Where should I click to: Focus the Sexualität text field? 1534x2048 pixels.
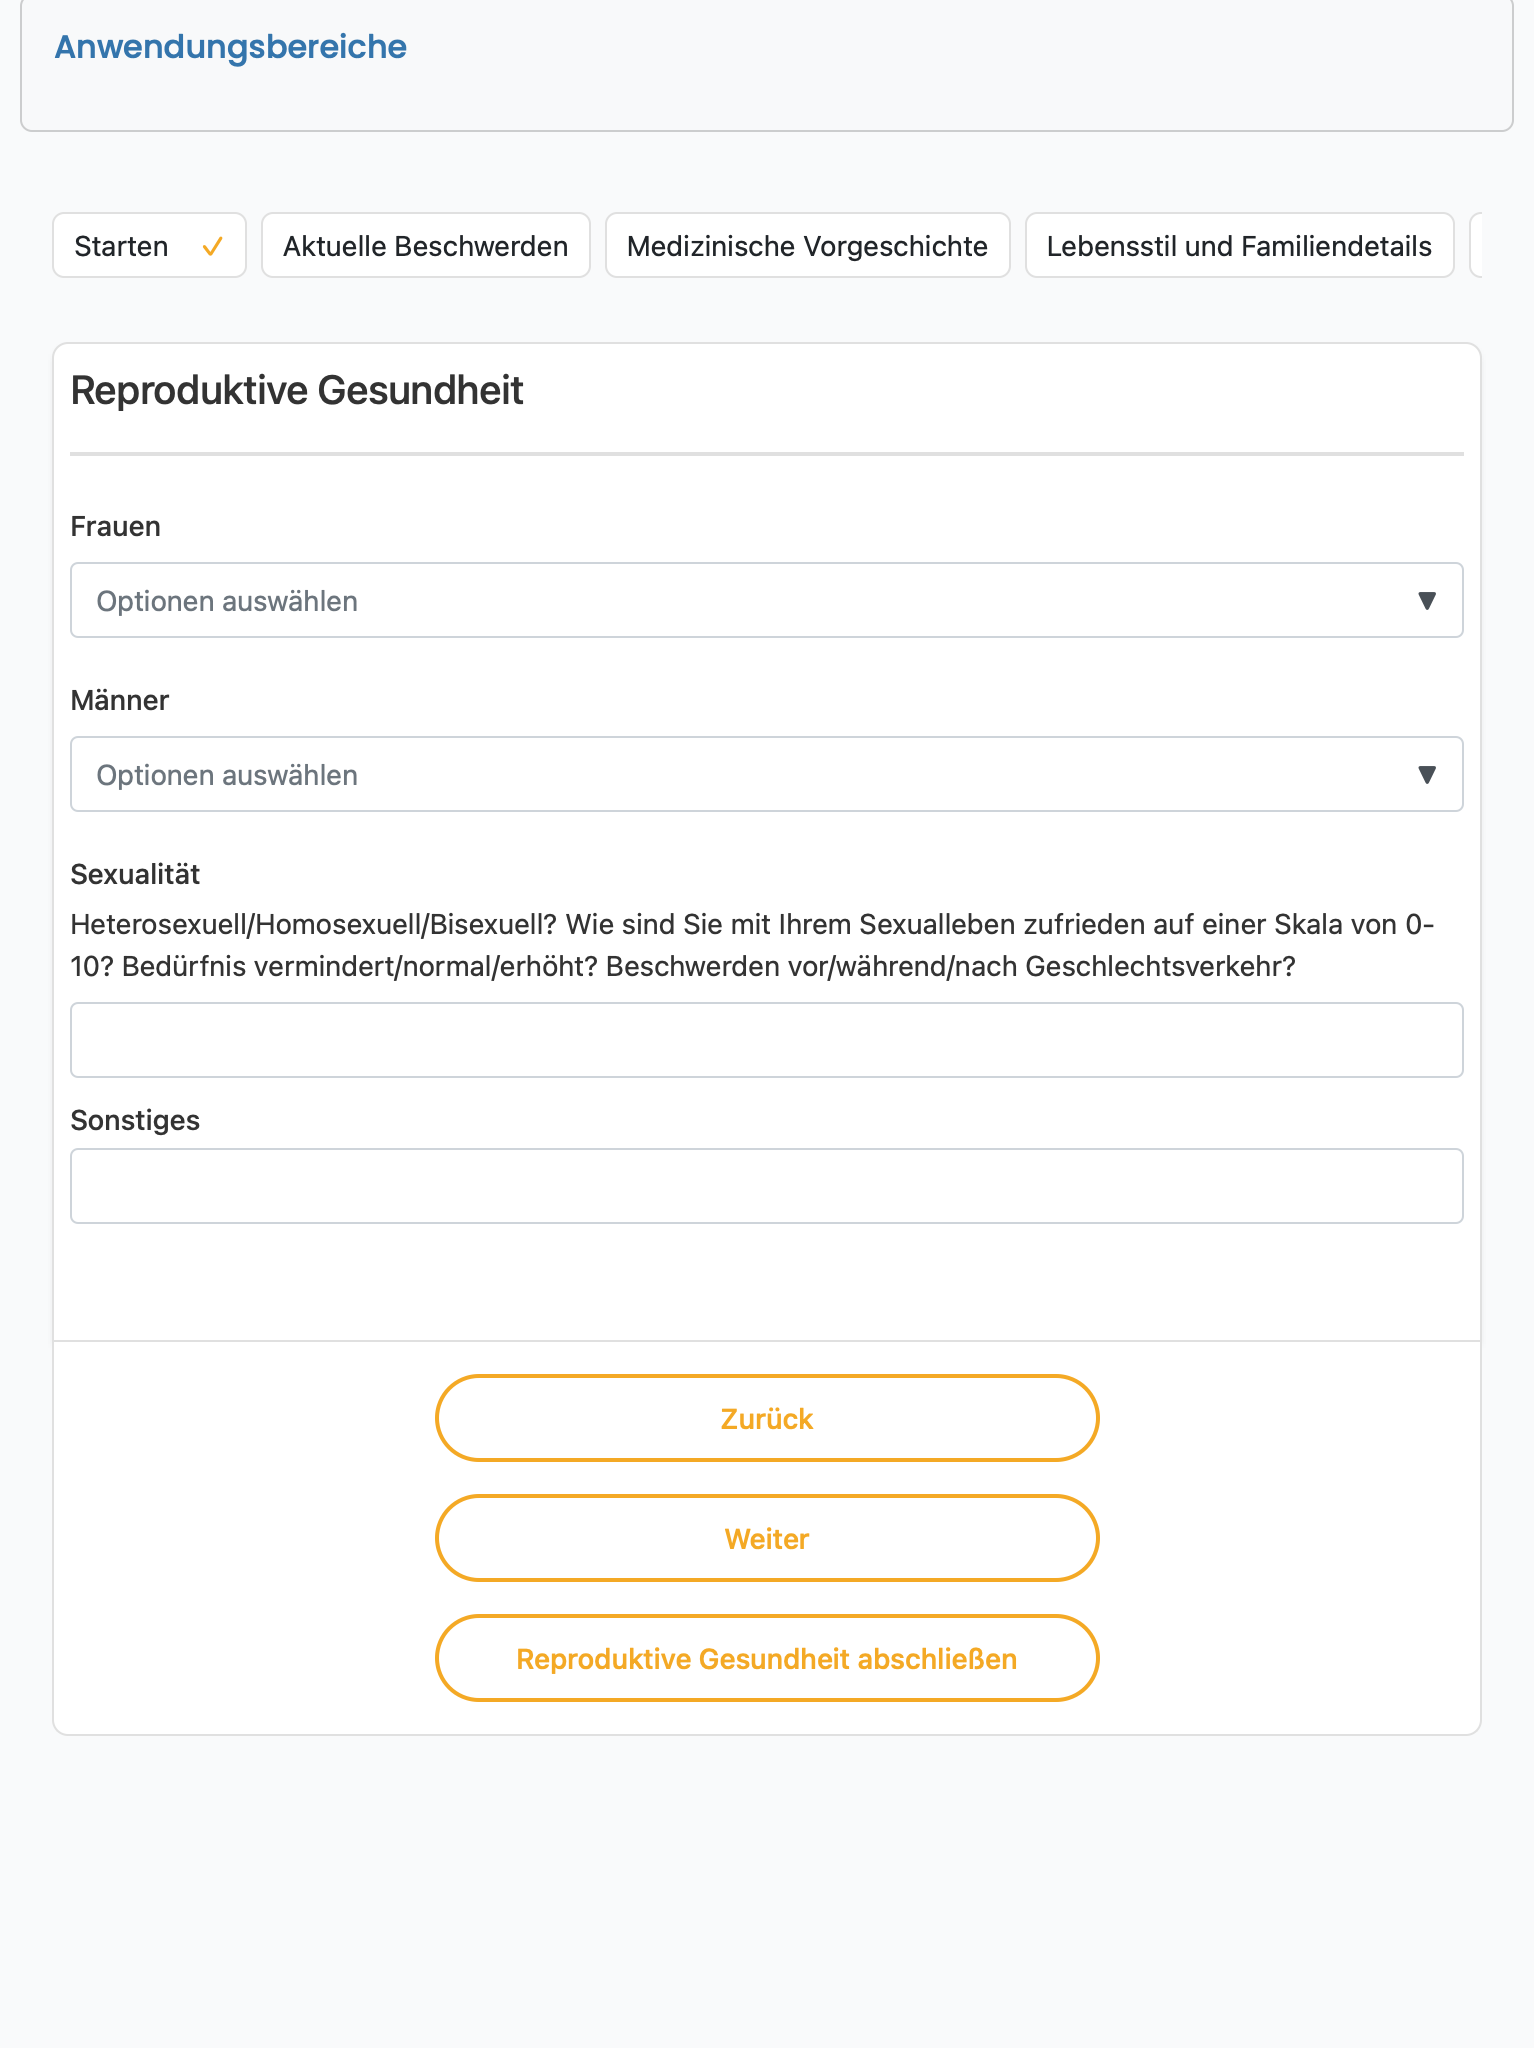[x=766, y=1040]
